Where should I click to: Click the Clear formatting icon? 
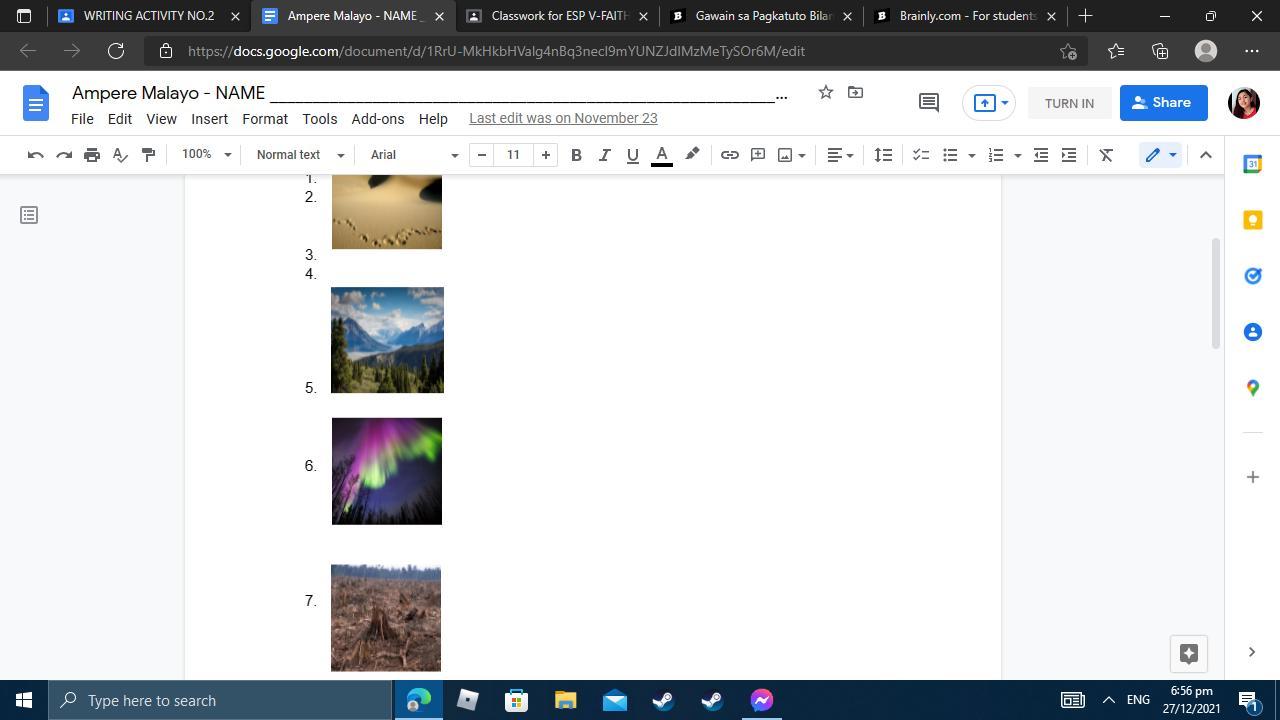[x=1106, y=155]
